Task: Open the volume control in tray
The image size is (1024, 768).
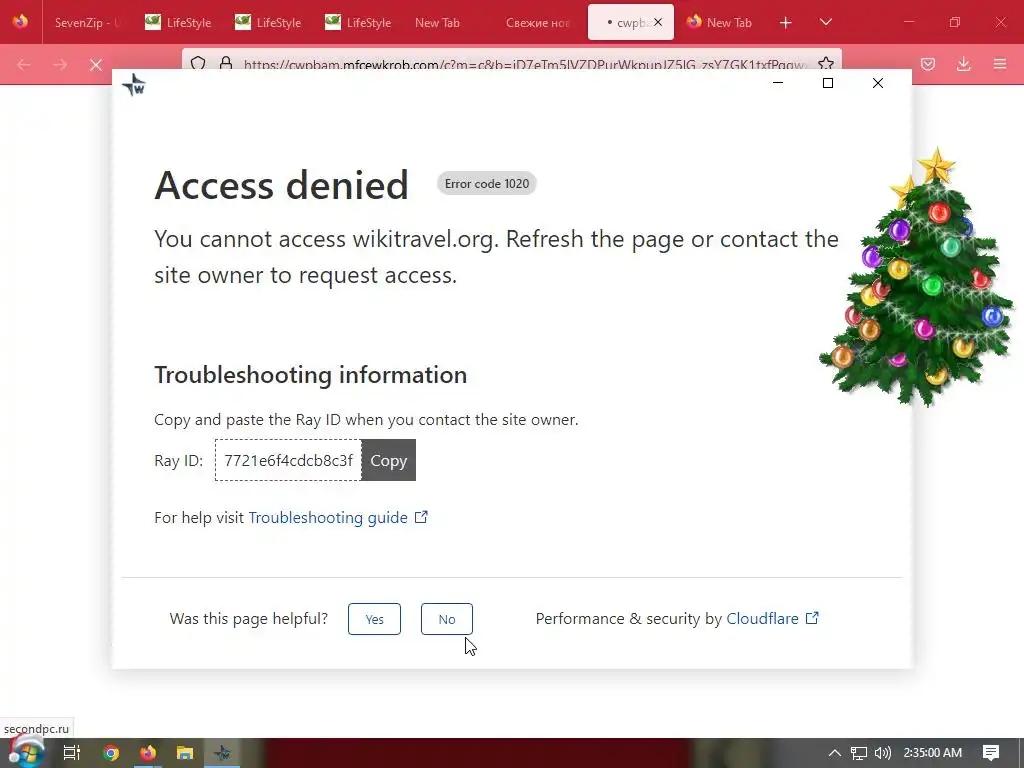Action: click(882, 753)
